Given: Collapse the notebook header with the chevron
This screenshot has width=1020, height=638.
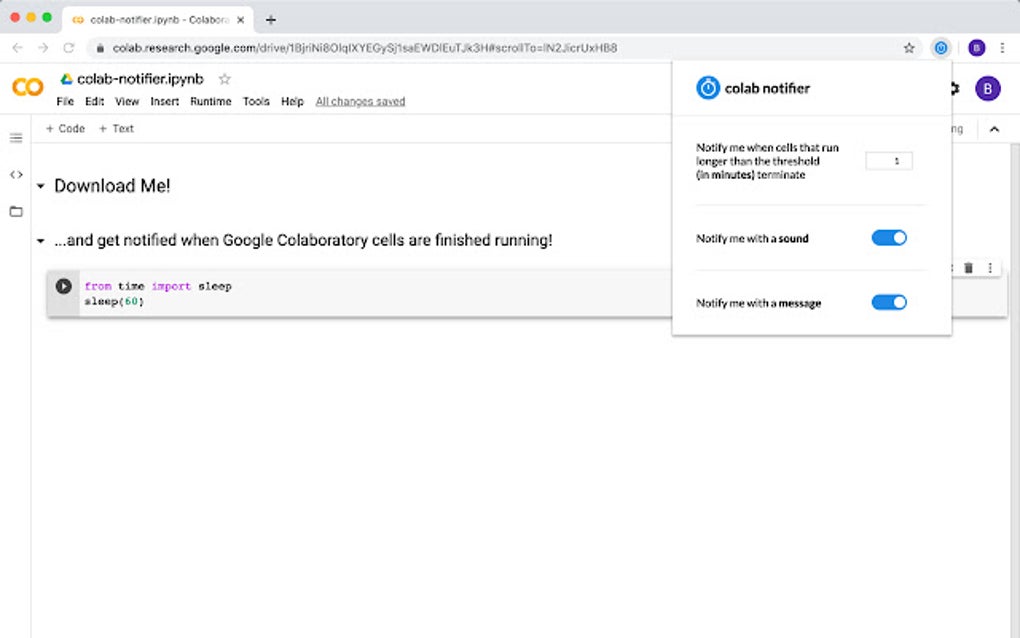Looking at the screenshot, I should coord(994,128).
